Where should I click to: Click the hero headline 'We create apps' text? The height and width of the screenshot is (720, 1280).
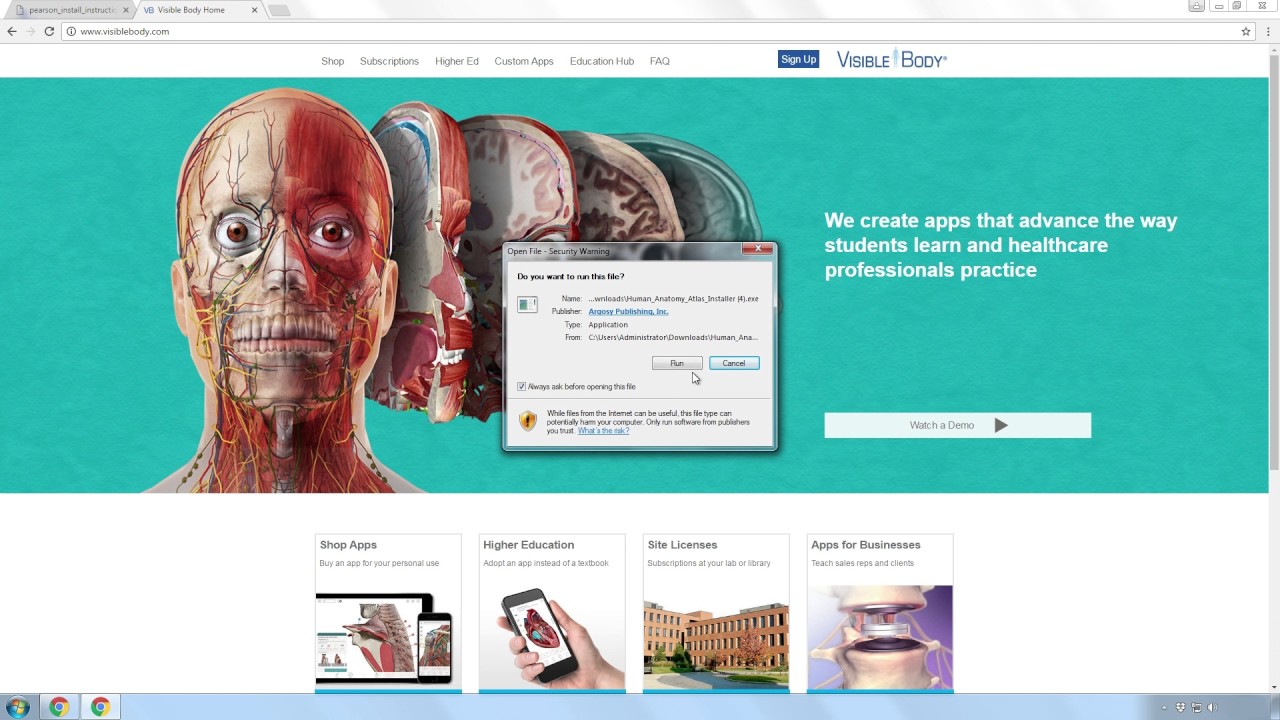coord(1000,245)
